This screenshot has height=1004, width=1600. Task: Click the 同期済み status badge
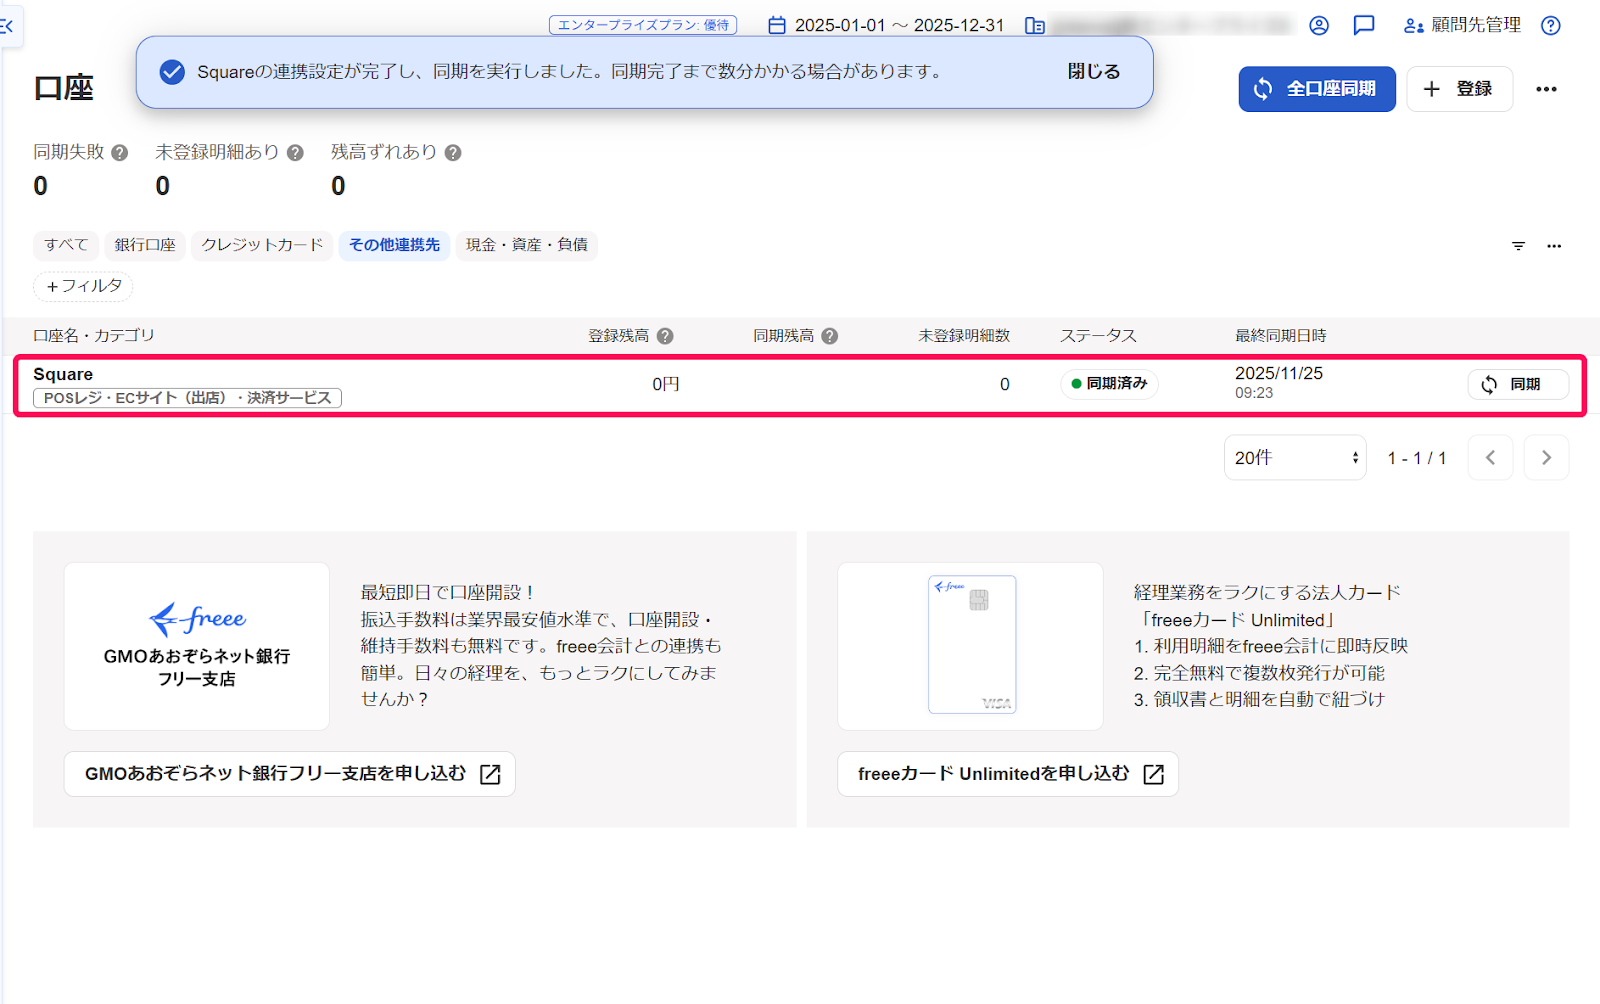pyautogui.click(x=1109, y=384)
